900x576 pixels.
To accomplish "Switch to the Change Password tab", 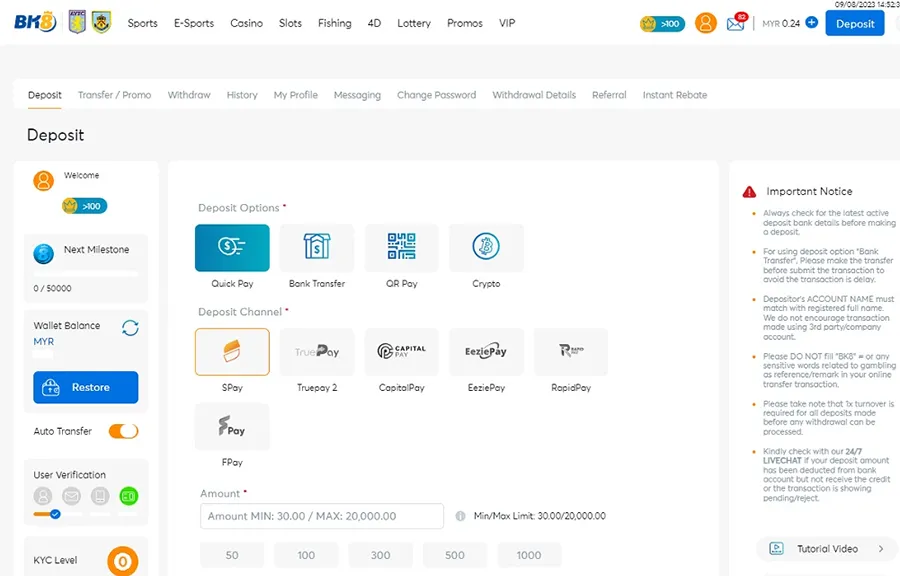I will pos(437,95).
